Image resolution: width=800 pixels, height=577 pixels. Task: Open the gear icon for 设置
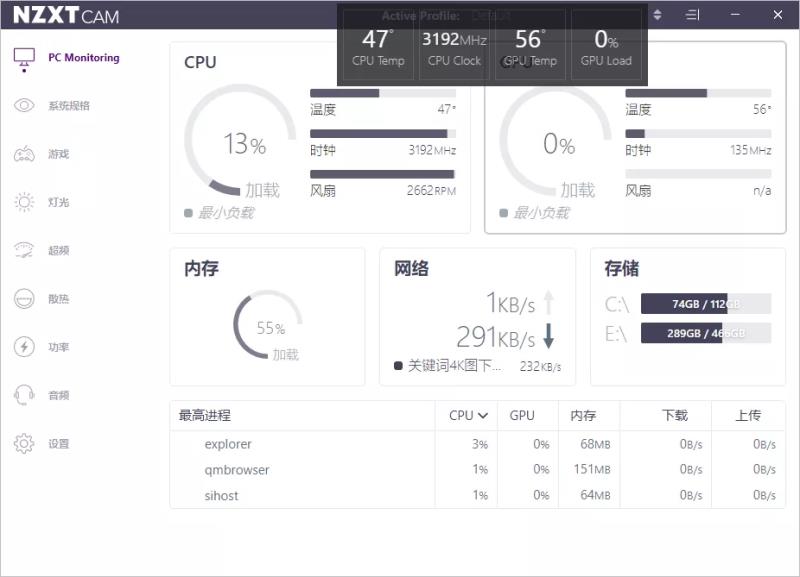24,443
